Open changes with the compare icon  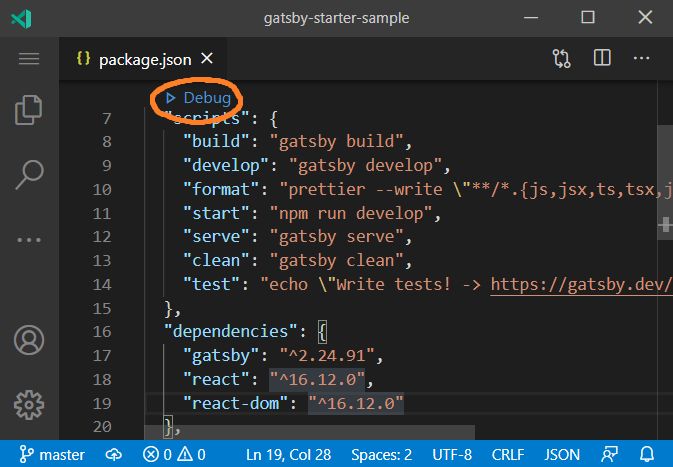(561, 58)
